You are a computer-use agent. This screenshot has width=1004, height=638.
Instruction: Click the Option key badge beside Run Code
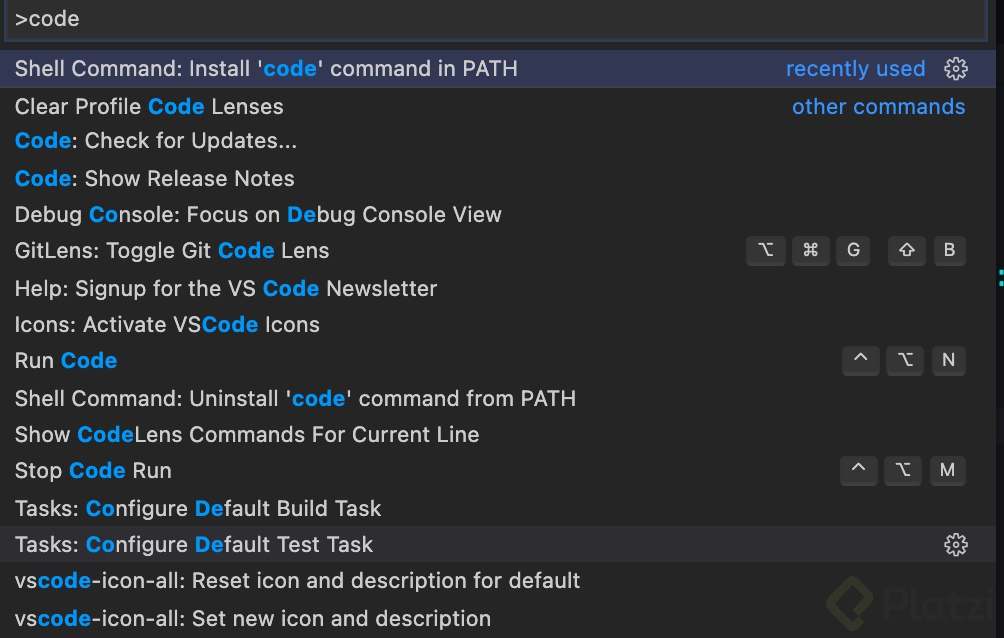905,361
